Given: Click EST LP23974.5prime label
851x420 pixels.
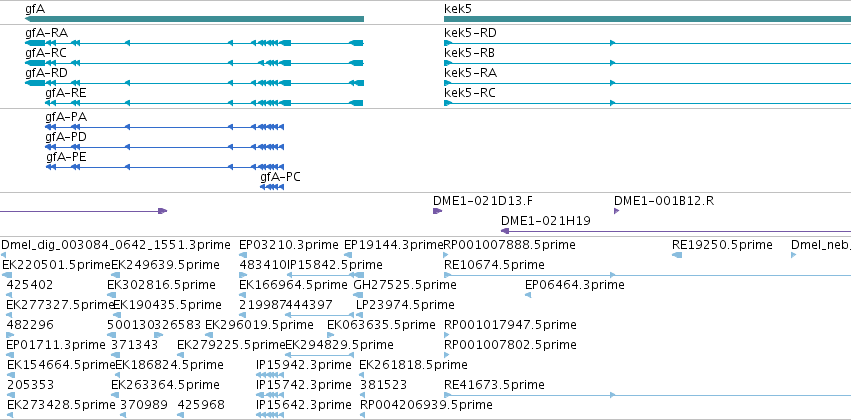Looking at the screenshot, I should [x=405, y=304].
